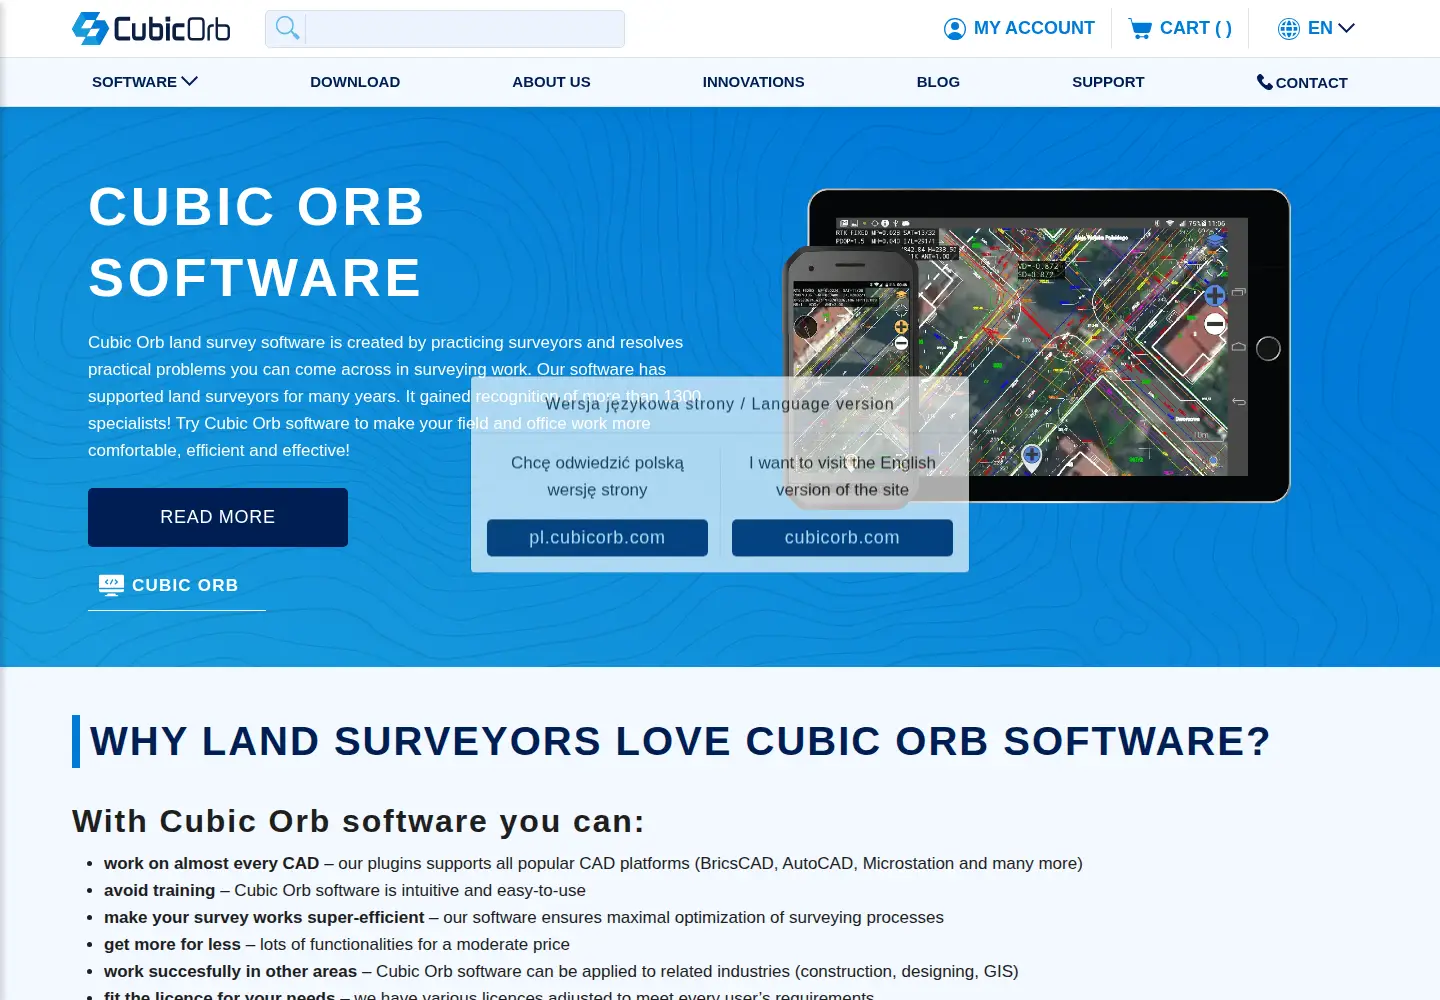1440x1000 pixels.
Task: Click the 'CUBIC ORB SOFTWARE' hero title
Action: point(257,242)
